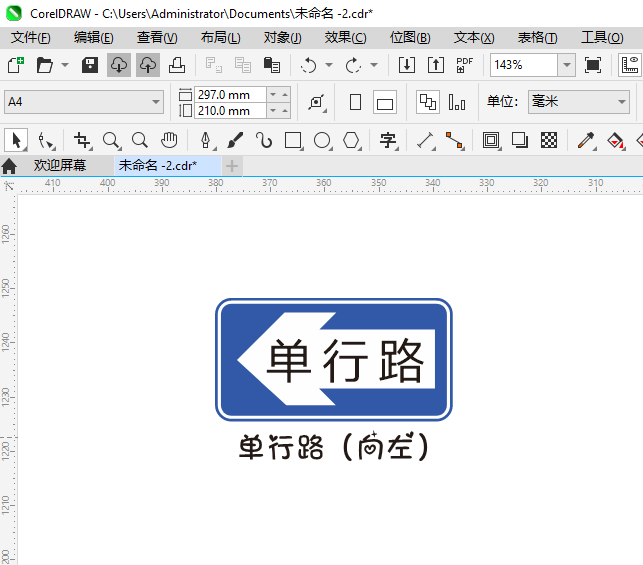This screenshot has width=643, height=565.
Task: Publish to PDF using the PDF icon
Action: click(x=465, y=65)
